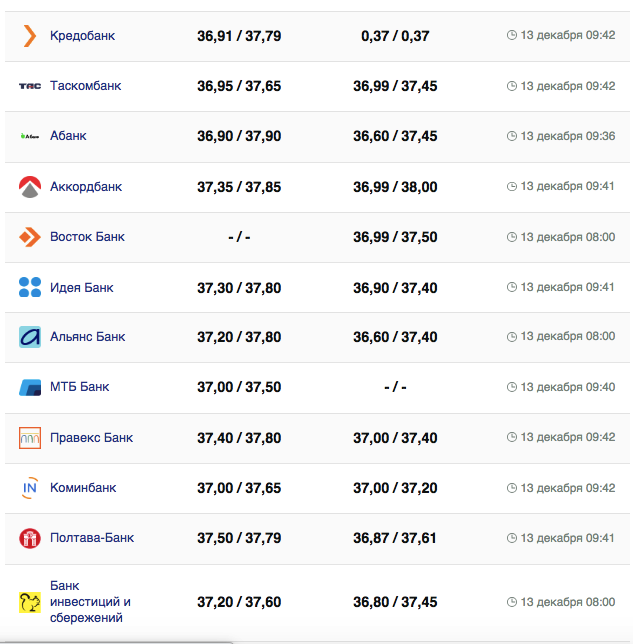Open the Идея Банк link

tap(82, 288)
